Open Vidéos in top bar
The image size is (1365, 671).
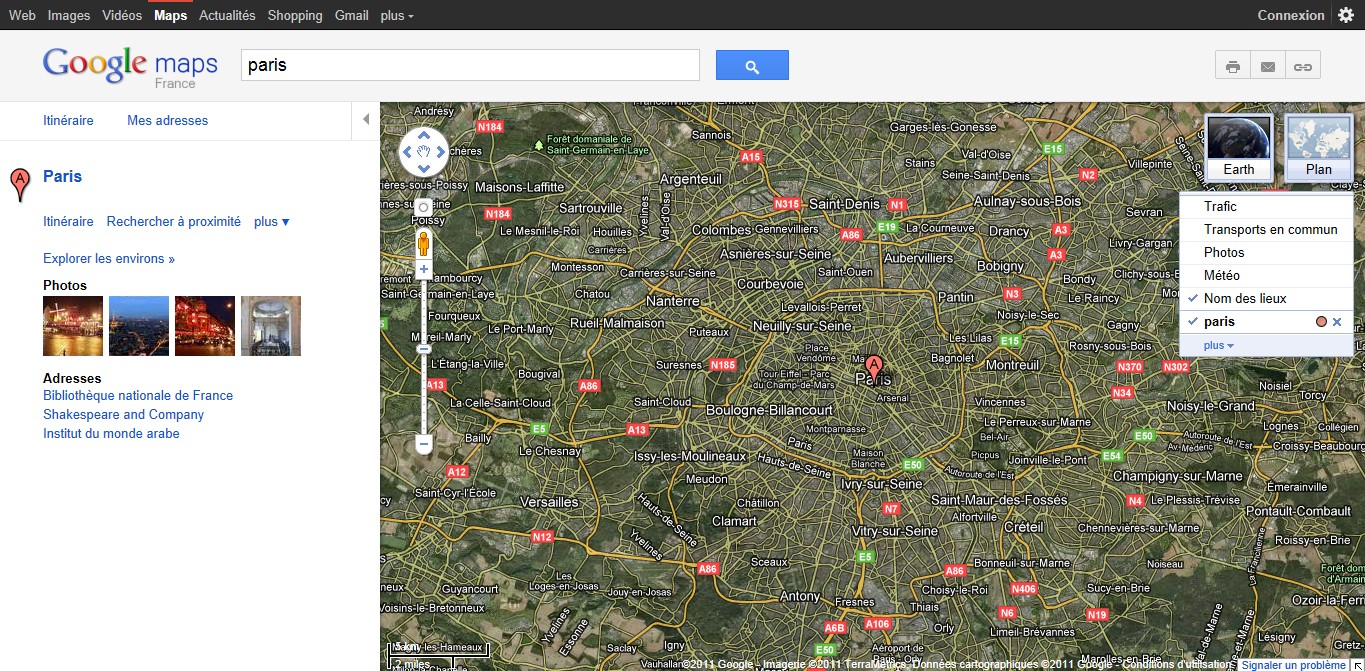coord(122,15)
